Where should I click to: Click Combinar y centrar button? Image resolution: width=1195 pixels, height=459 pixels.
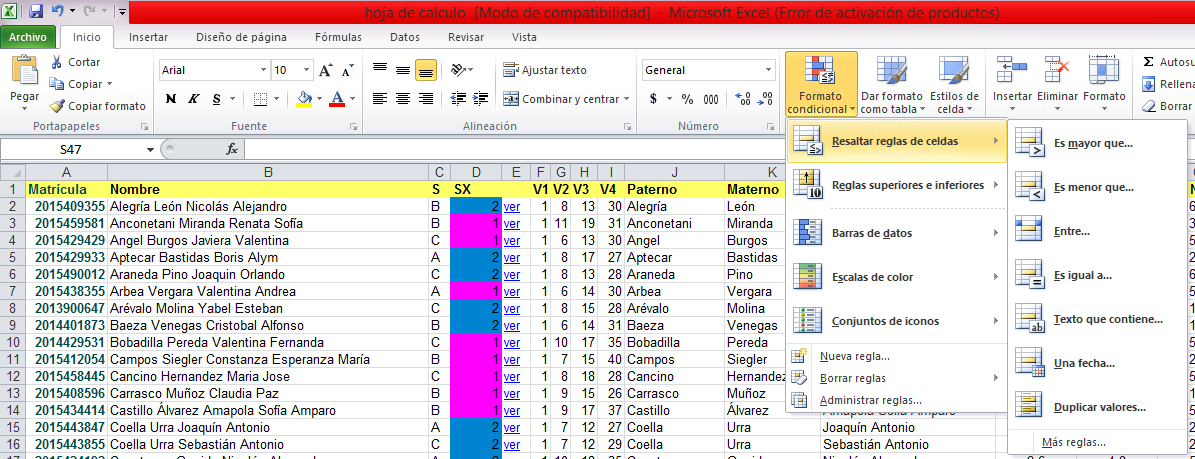(565, 99)
